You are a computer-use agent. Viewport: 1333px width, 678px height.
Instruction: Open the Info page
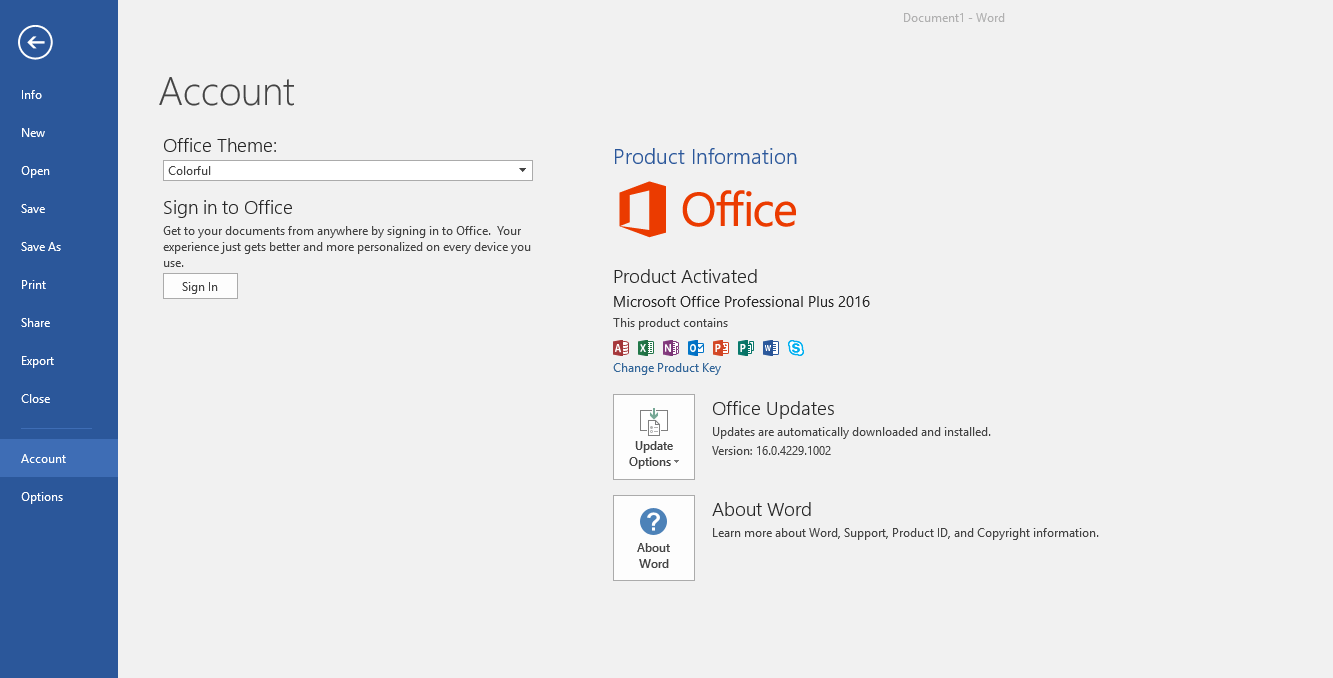(59, 95)
